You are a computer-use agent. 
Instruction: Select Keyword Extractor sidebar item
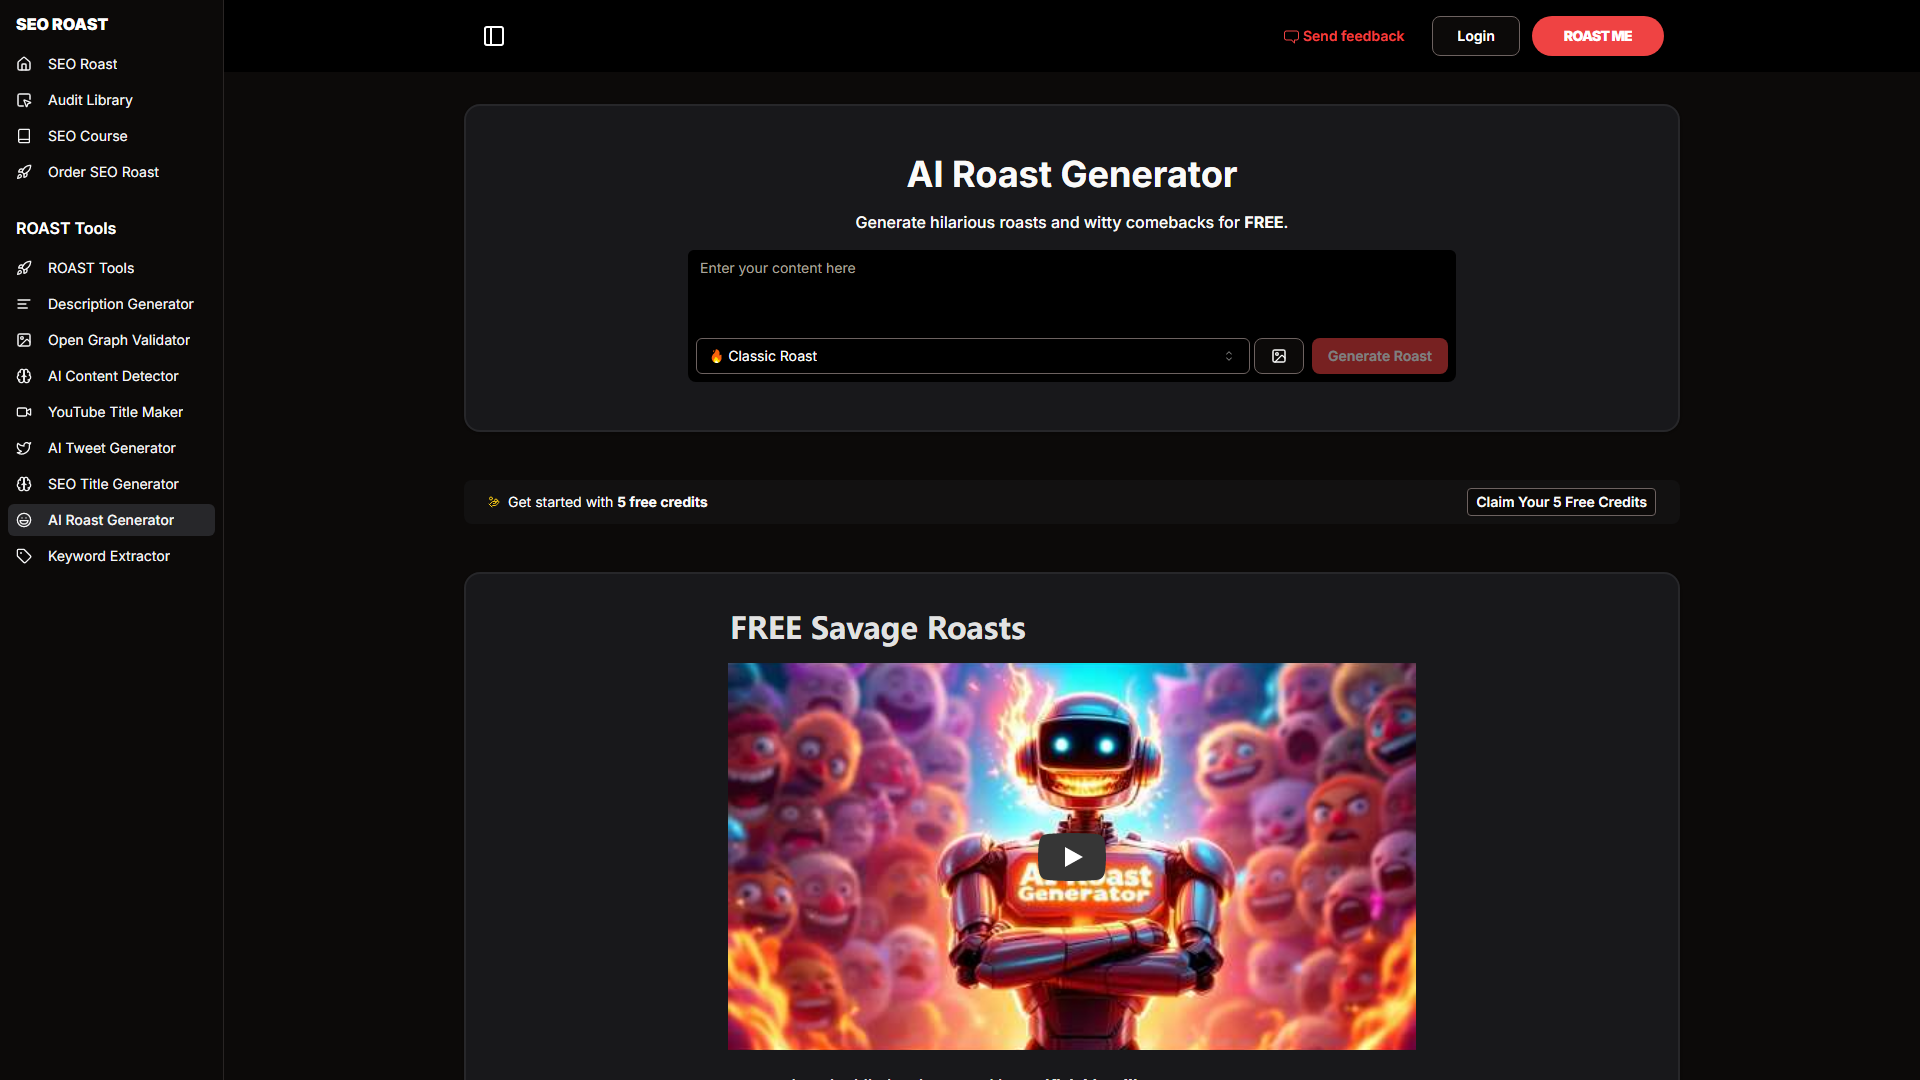coord(108,555)
